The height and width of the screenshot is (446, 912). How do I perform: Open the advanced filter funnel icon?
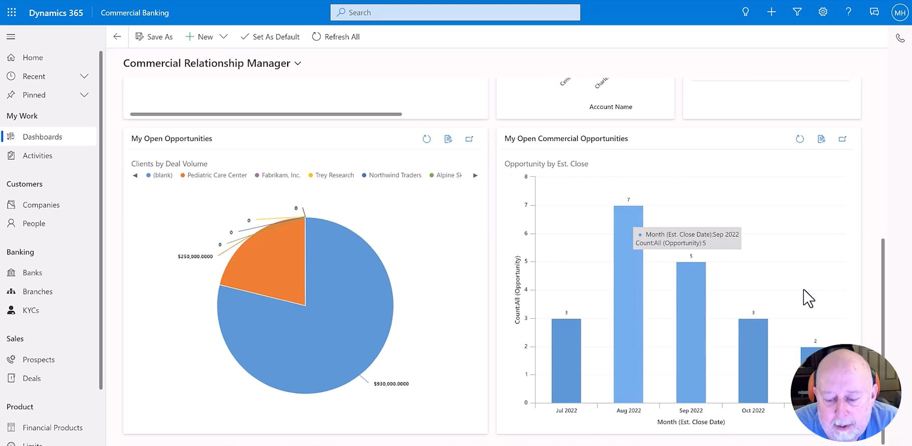pos(797,12)
